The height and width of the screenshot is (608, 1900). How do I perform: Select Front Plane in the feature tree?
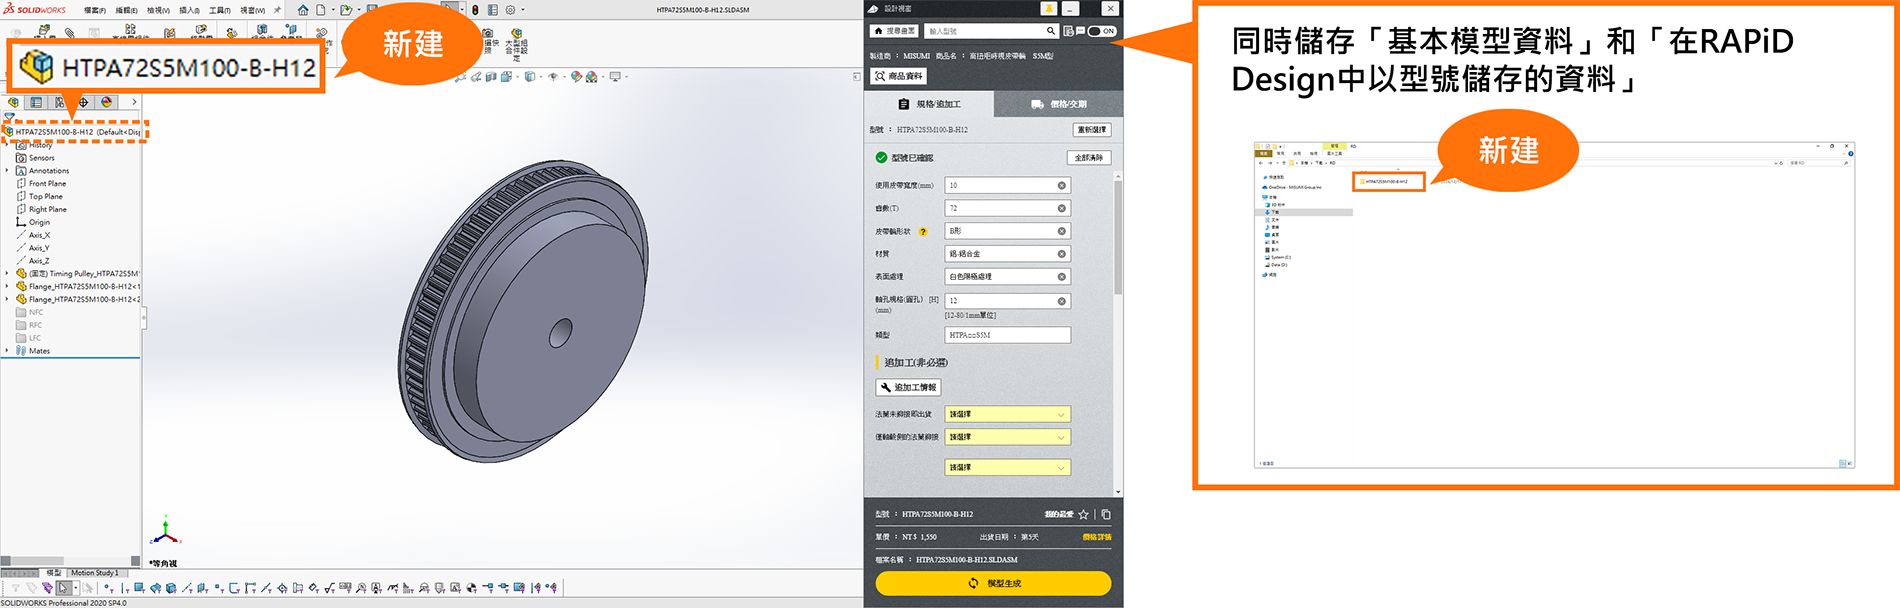tap(47, 184)
